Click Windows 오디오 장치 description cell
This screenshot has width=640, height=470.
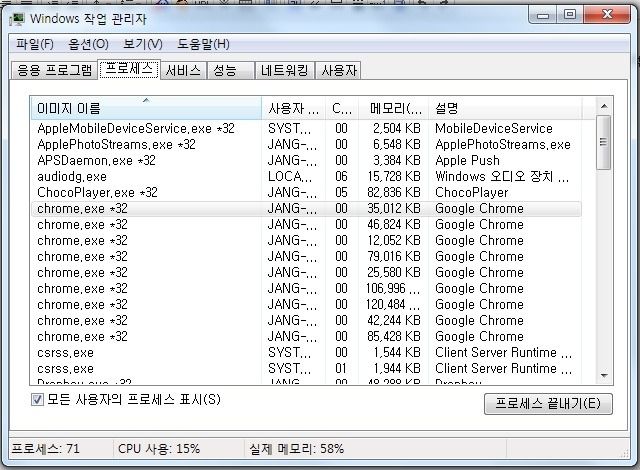[502, 176]
